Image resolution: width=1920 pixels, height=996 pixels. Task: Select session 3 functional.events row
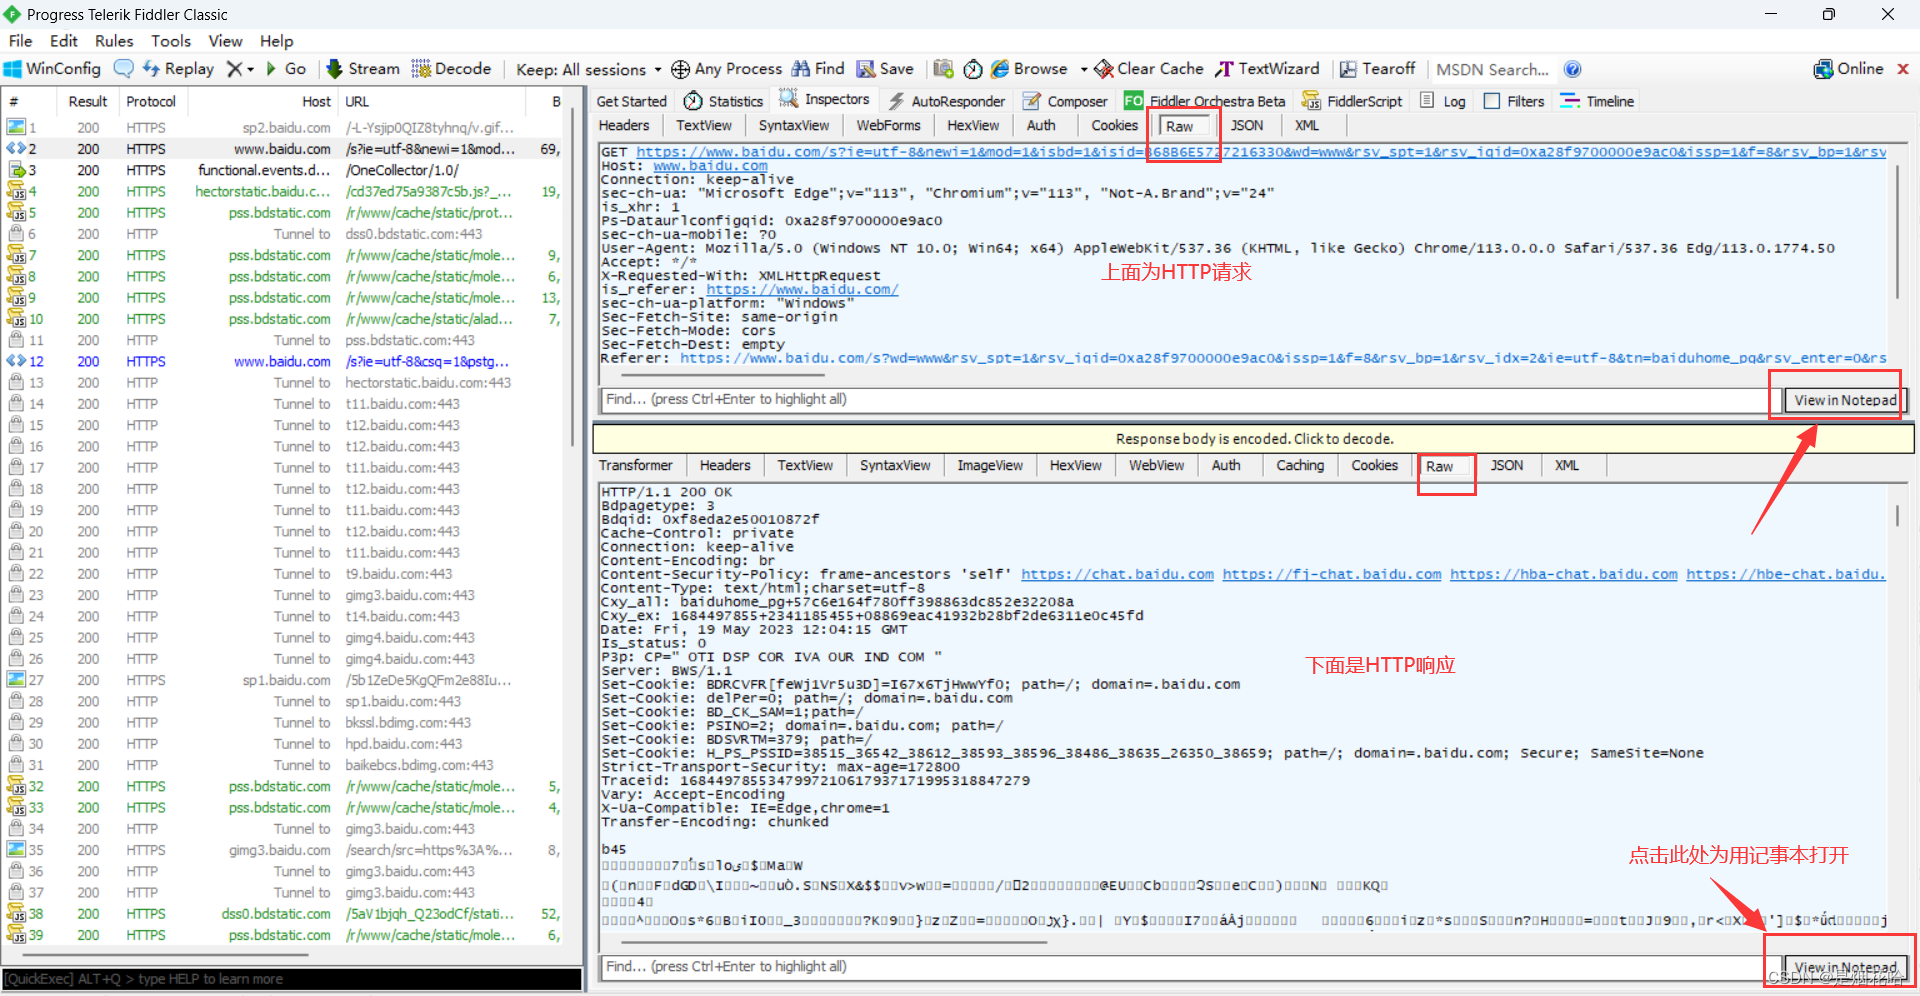click(284, 170)
